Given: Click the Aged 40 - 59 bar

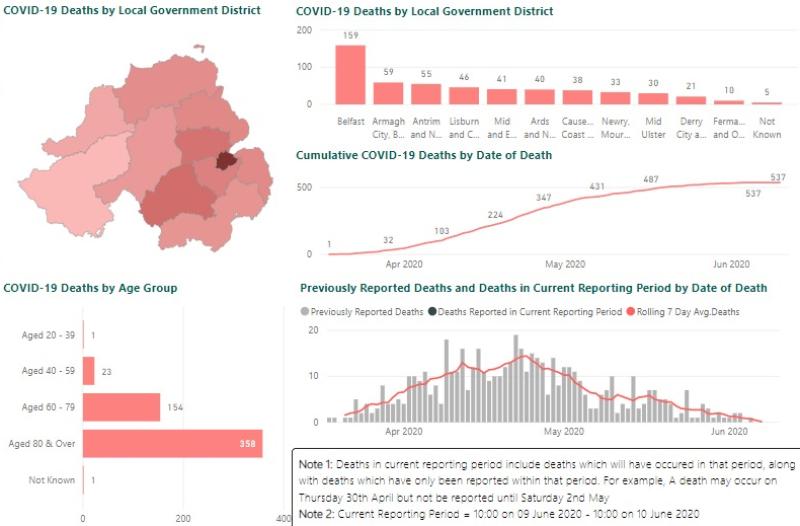Looking at the screenshot, I should click(x=89, y=371).
